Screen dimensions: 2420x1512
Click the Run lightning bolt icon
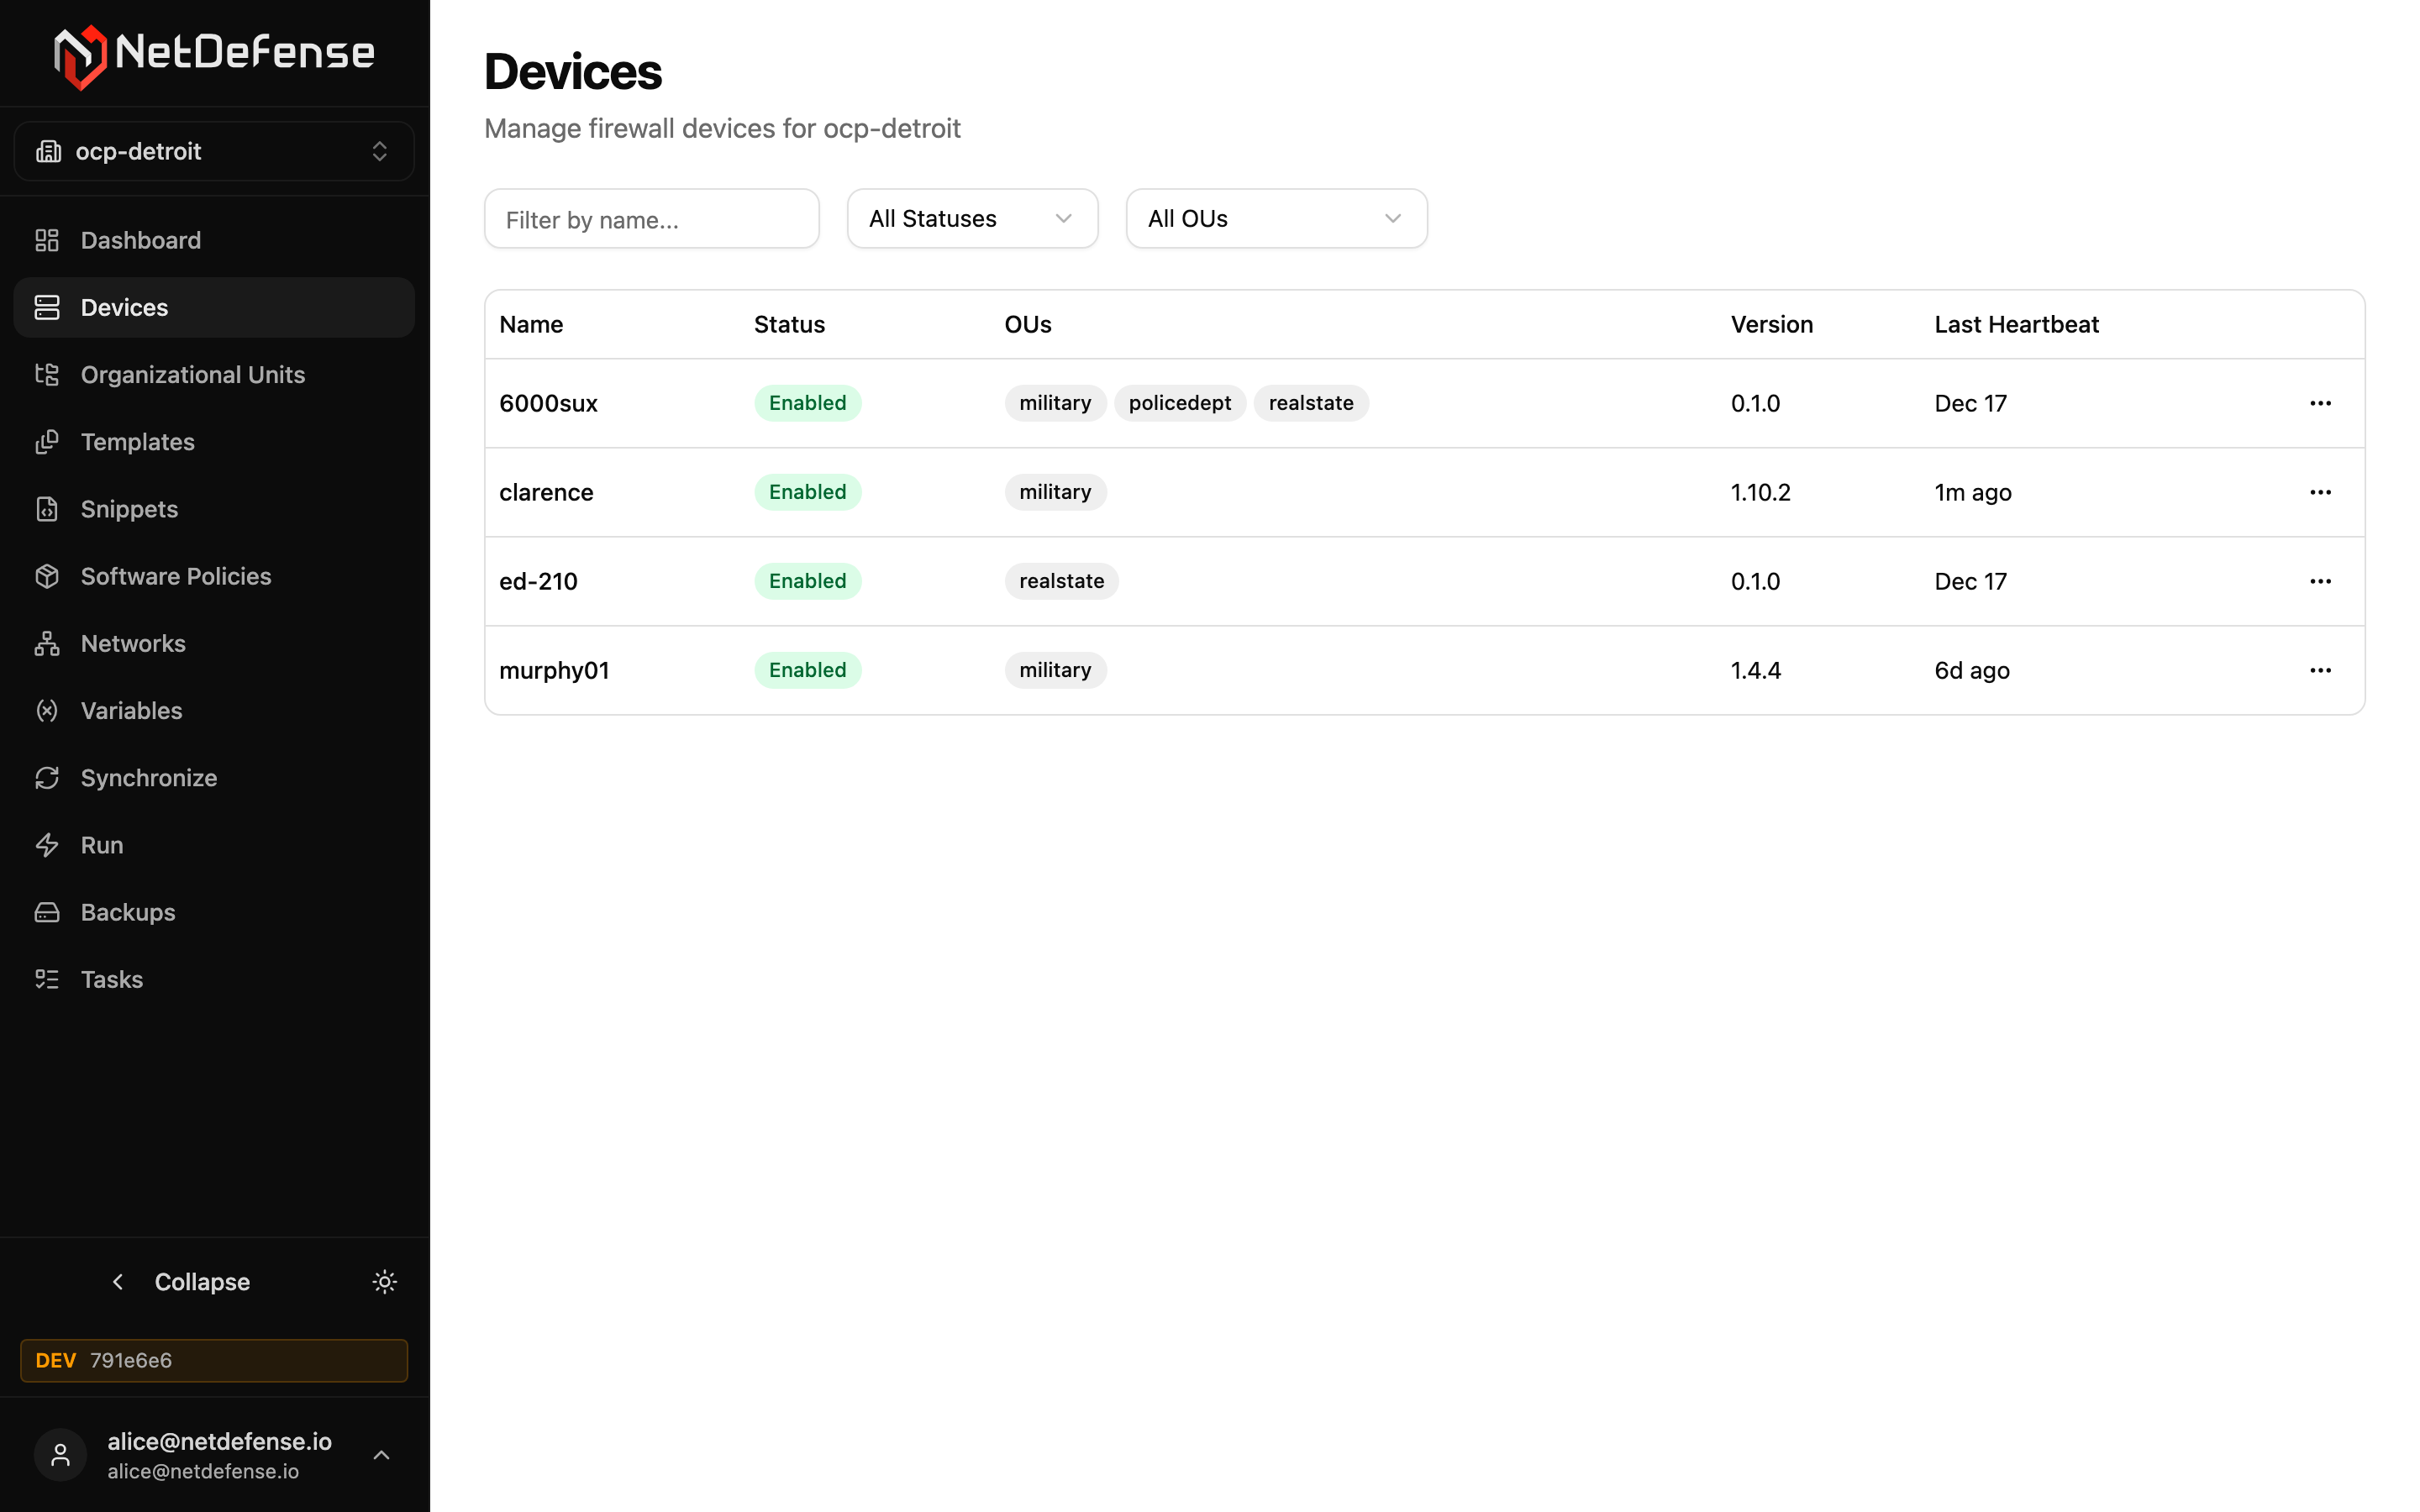pyautogui.click(x=47, y=844)
